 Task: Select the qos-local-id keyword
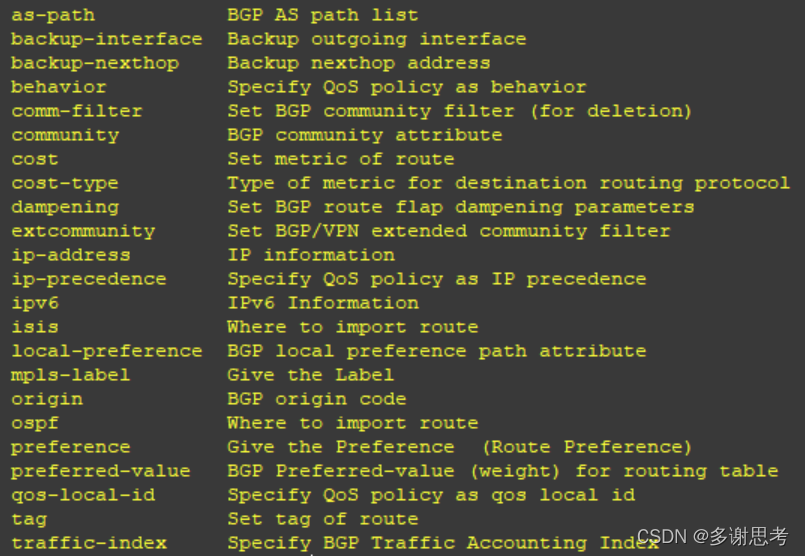(x=83, y=495)
